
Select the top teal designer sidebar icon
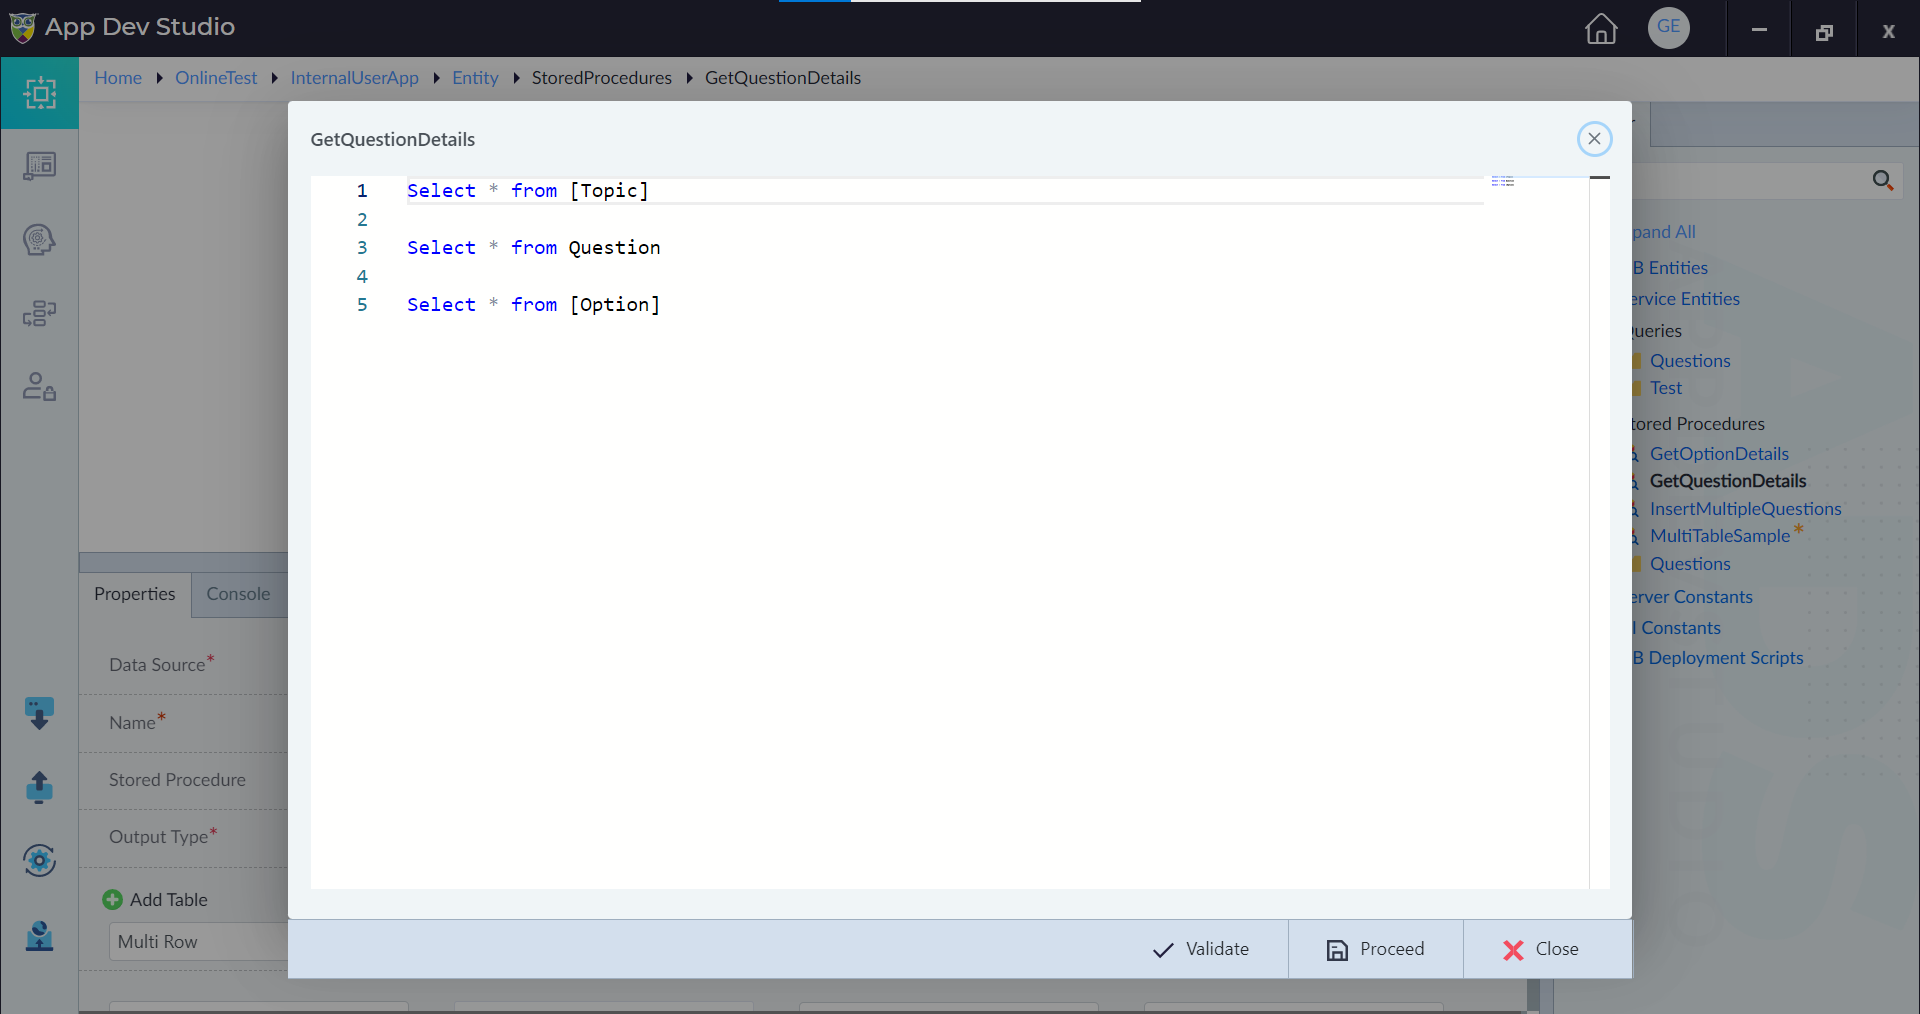click(40, 93)
